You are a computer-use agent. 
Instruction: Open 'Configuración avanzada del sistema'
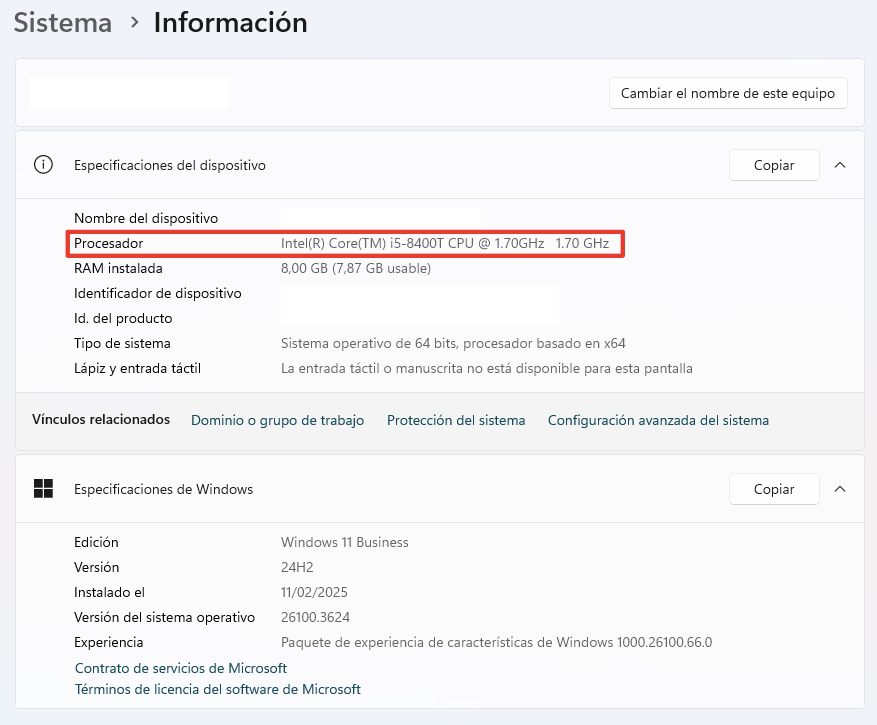point(658,420)
